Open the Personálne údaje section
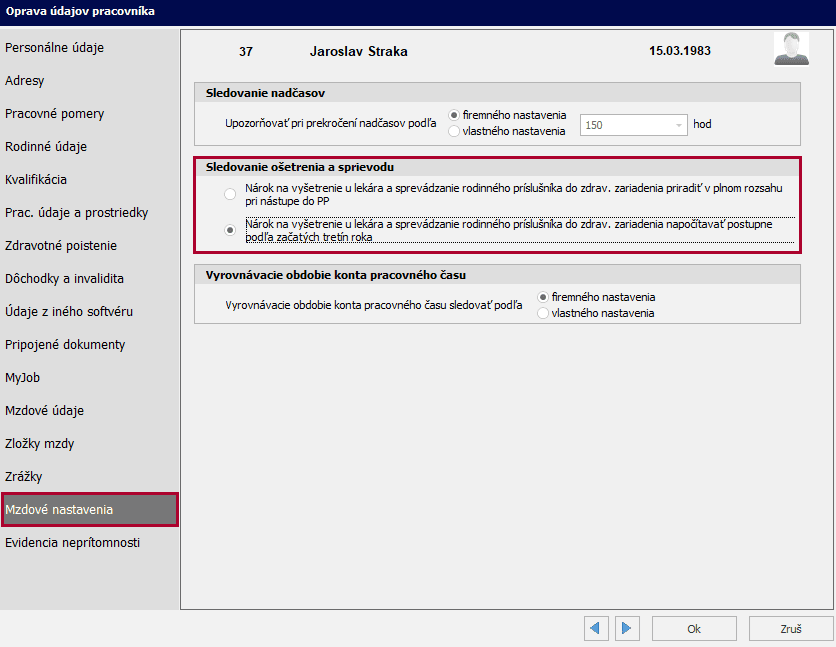Viewport: 836px width, 647px height. 54,48
